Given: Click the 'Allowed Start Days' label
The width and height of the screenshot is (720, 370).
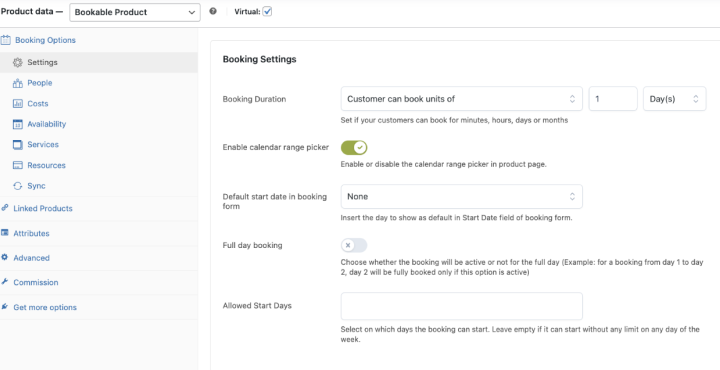Looking at the screenshot, I should (257, 305).
